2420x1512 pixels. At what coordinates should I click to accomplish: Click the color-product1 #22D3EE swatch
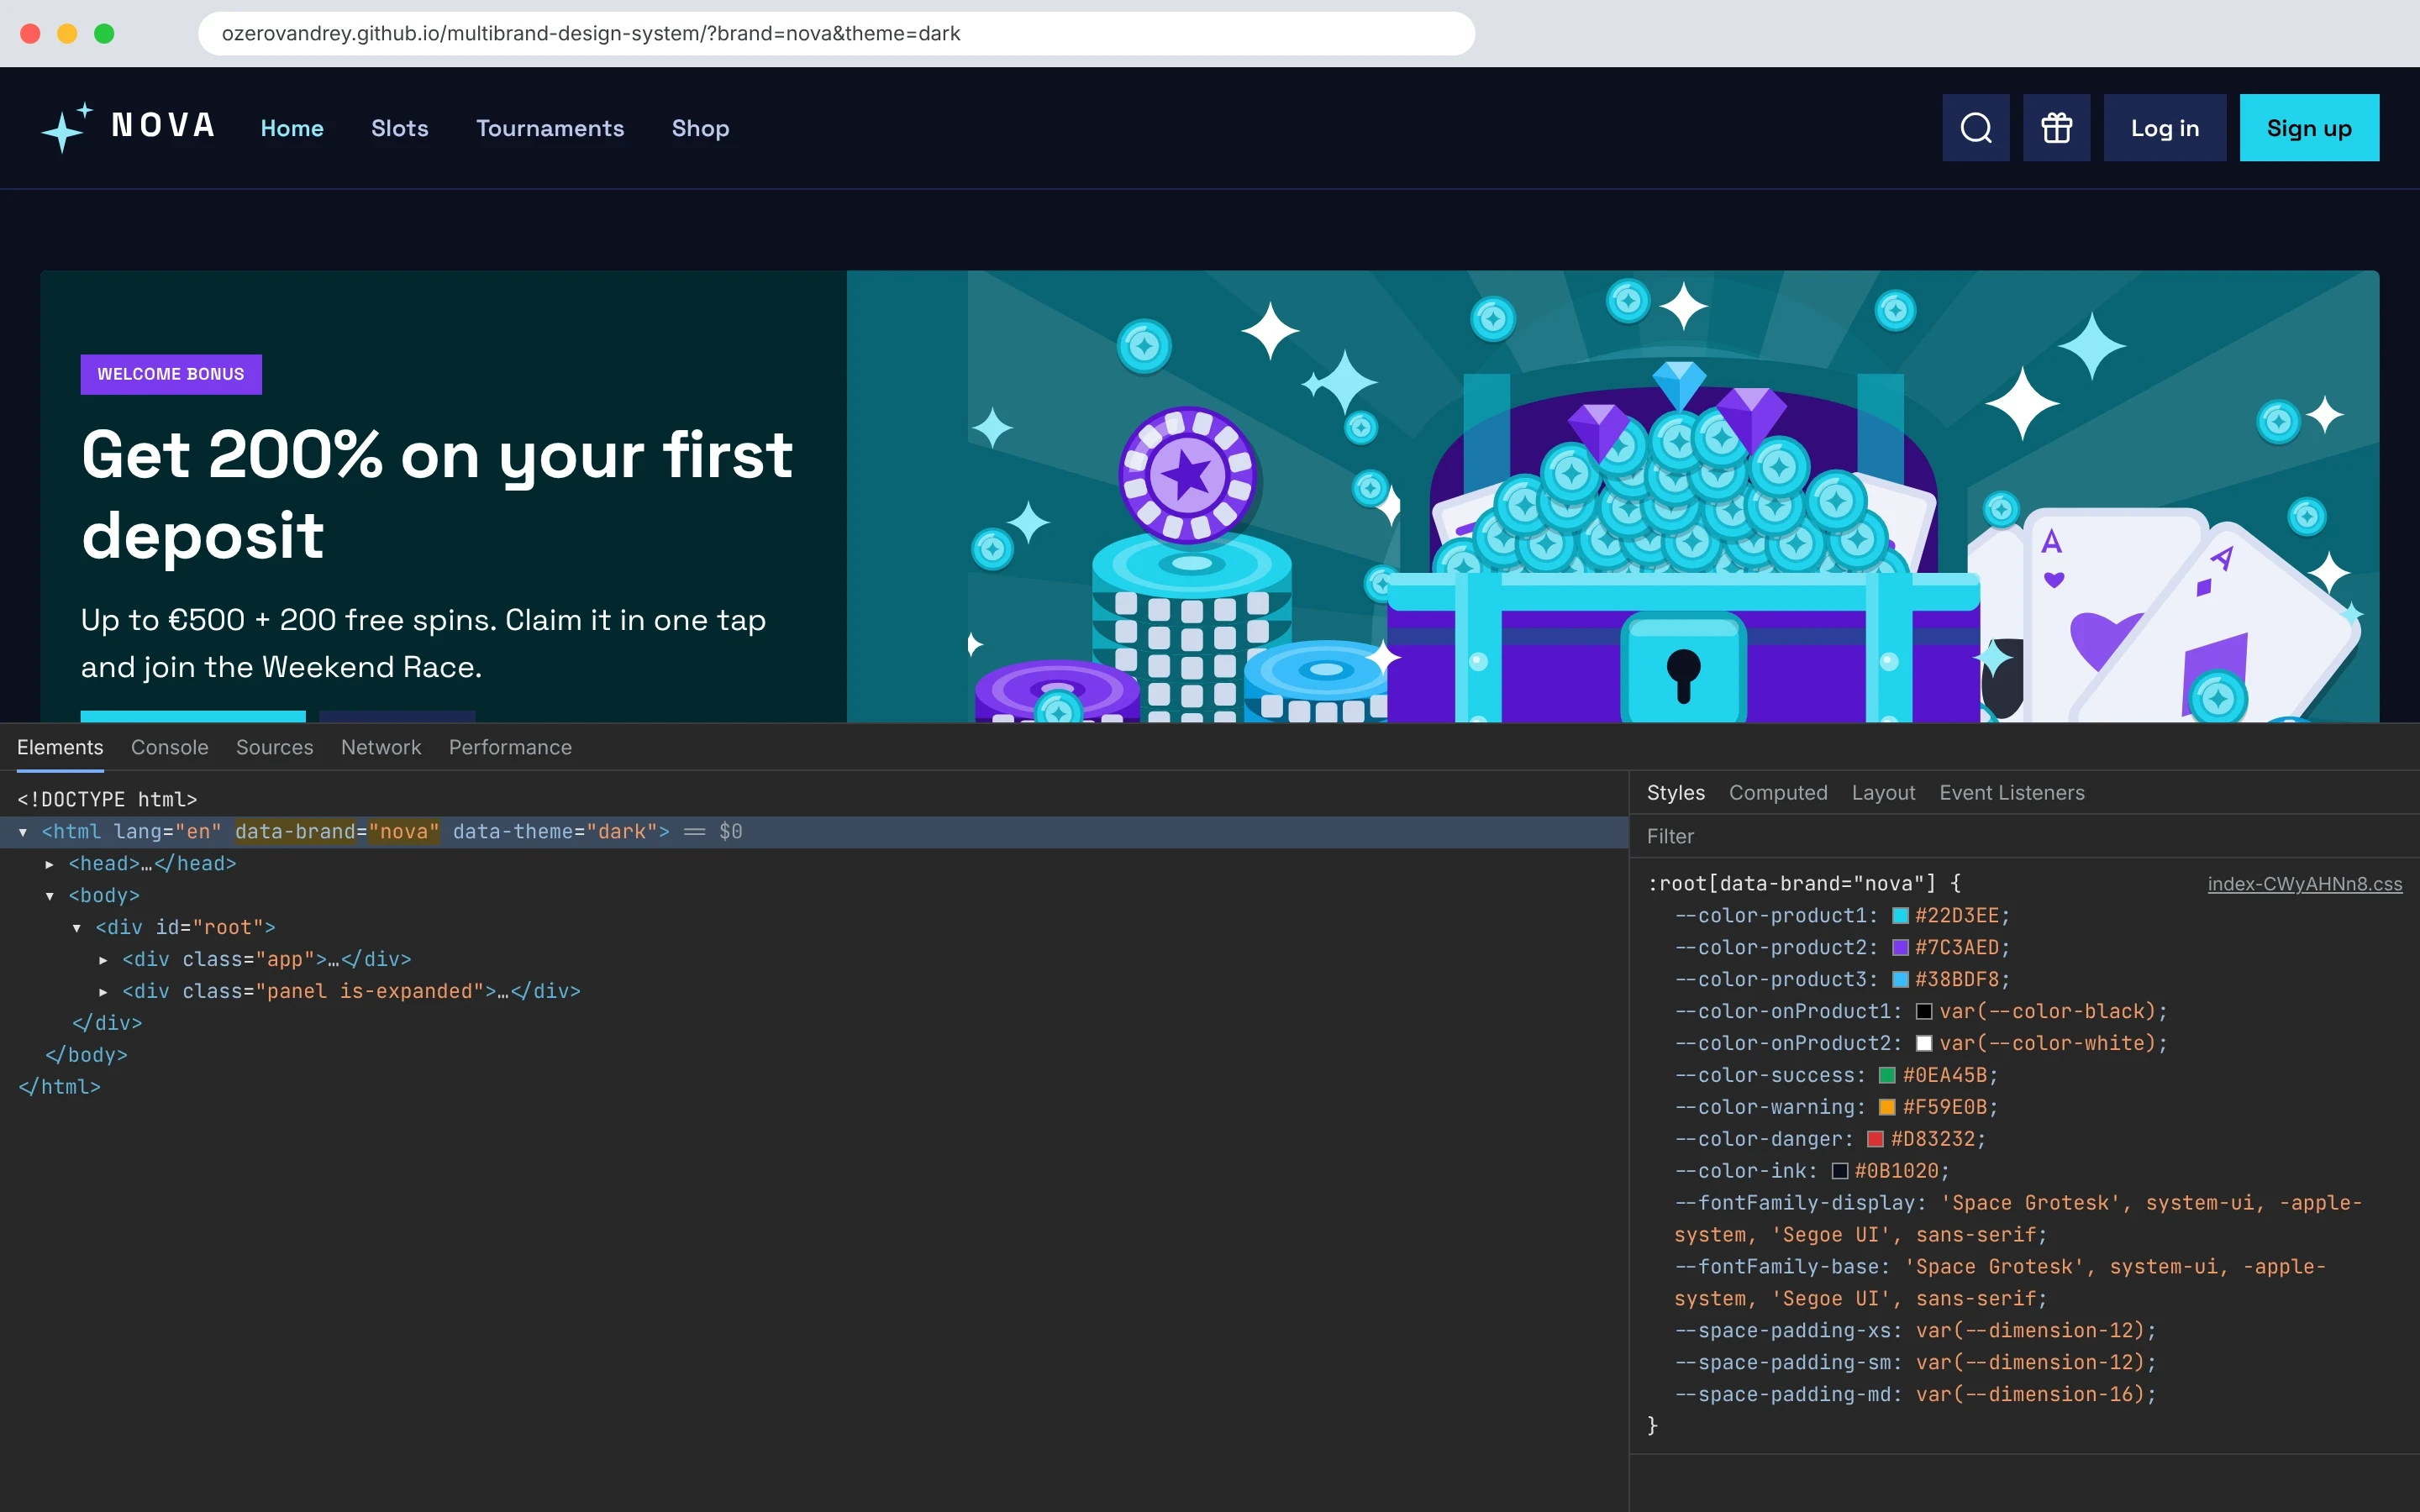click(x=1901, y=916)
